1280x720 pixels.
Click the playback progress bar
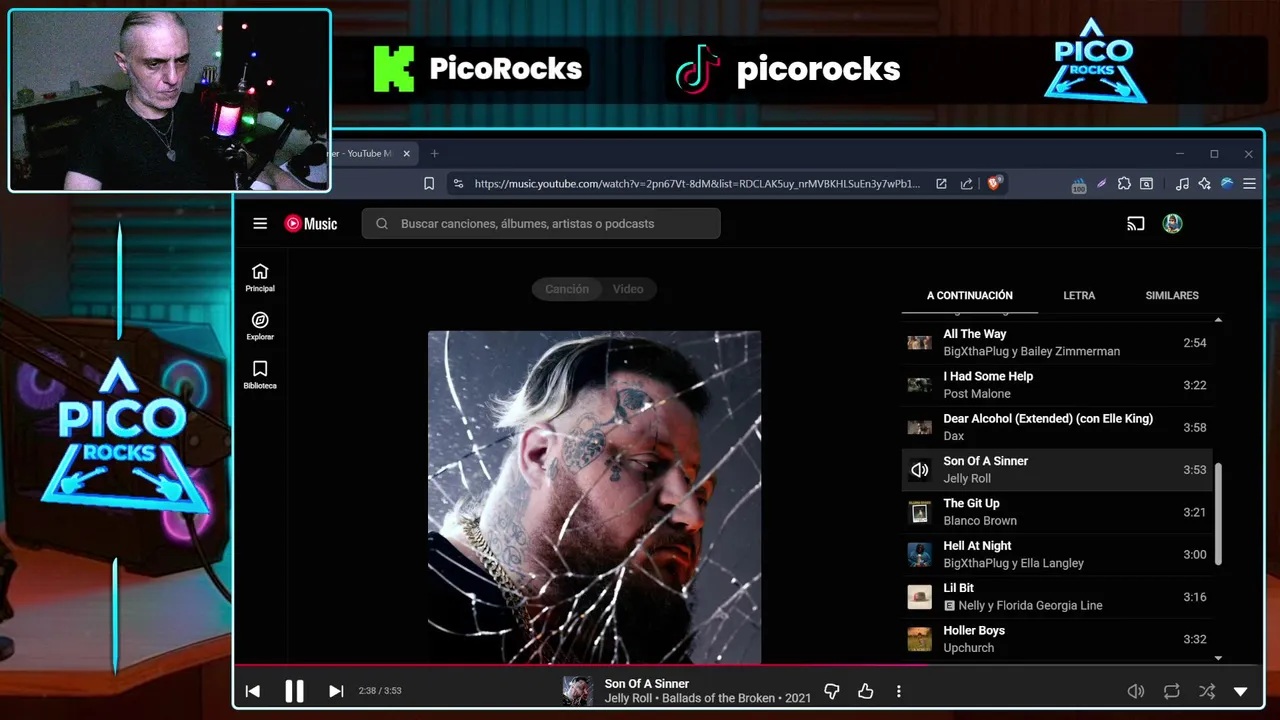[x=748, y=665]
